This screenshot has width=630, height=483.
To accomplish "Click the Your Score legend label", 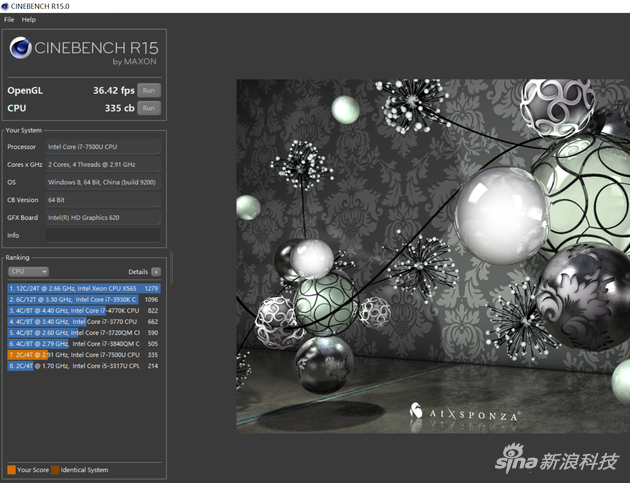I will coord(33,470).
